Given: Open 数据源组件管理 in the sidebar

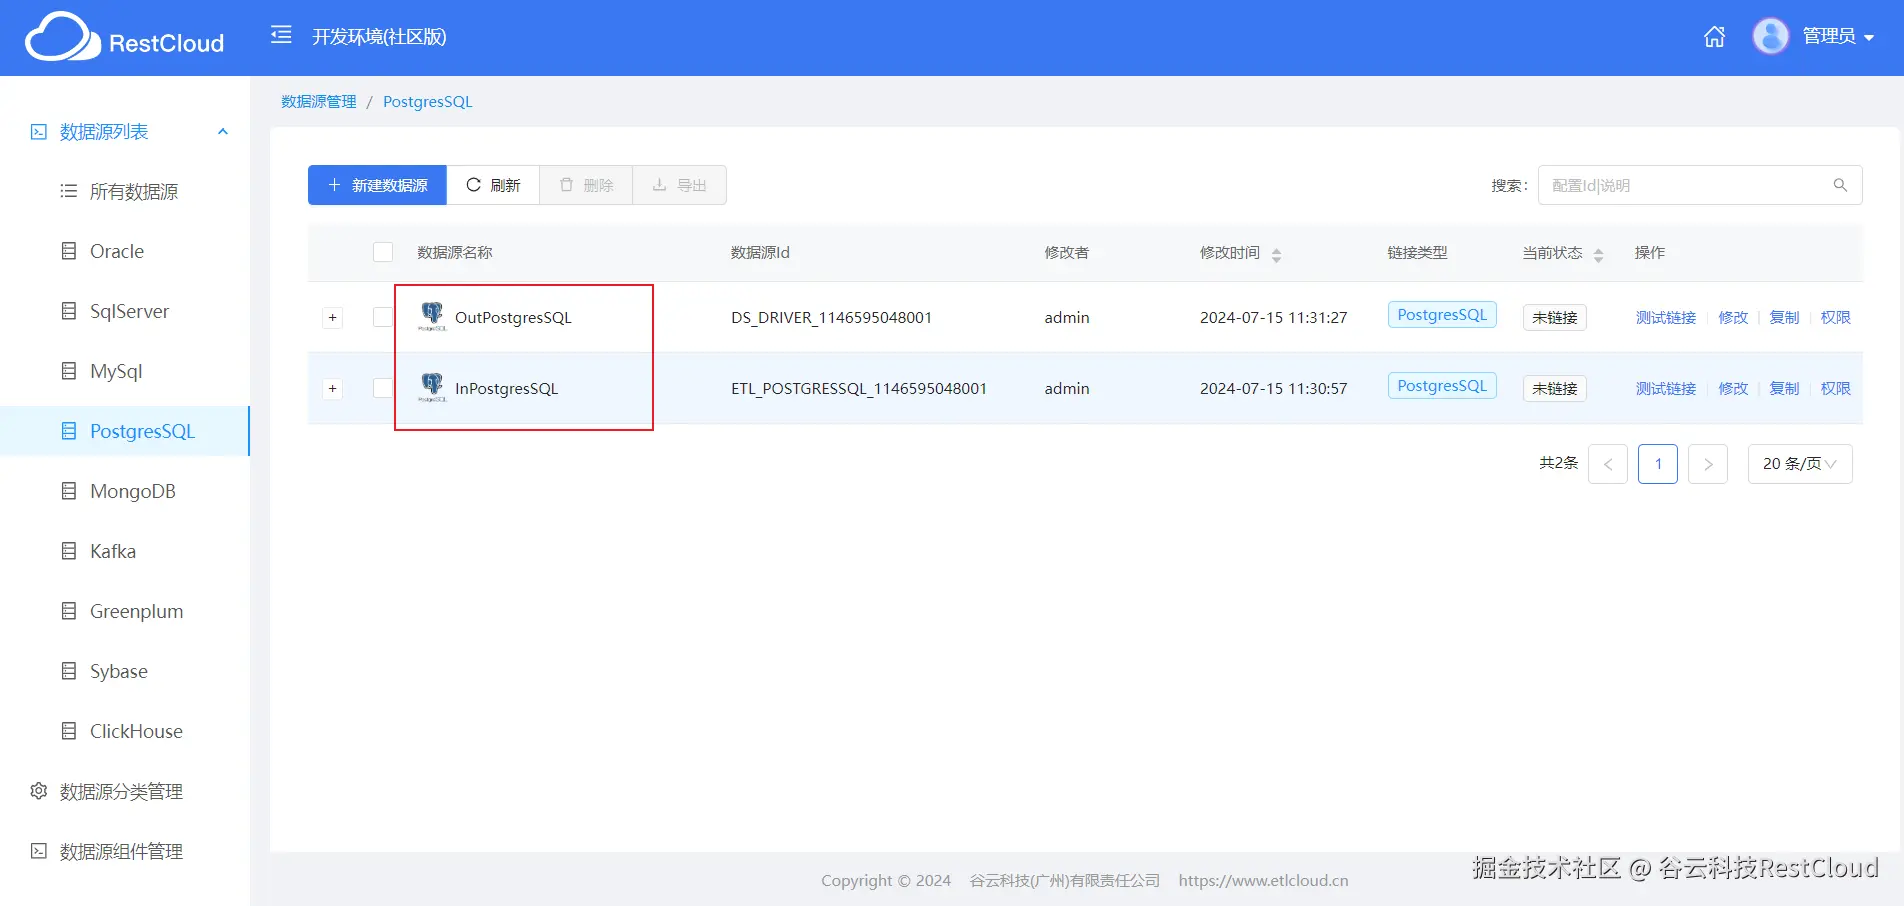Looking at the screenshot, I should [125, 851].
